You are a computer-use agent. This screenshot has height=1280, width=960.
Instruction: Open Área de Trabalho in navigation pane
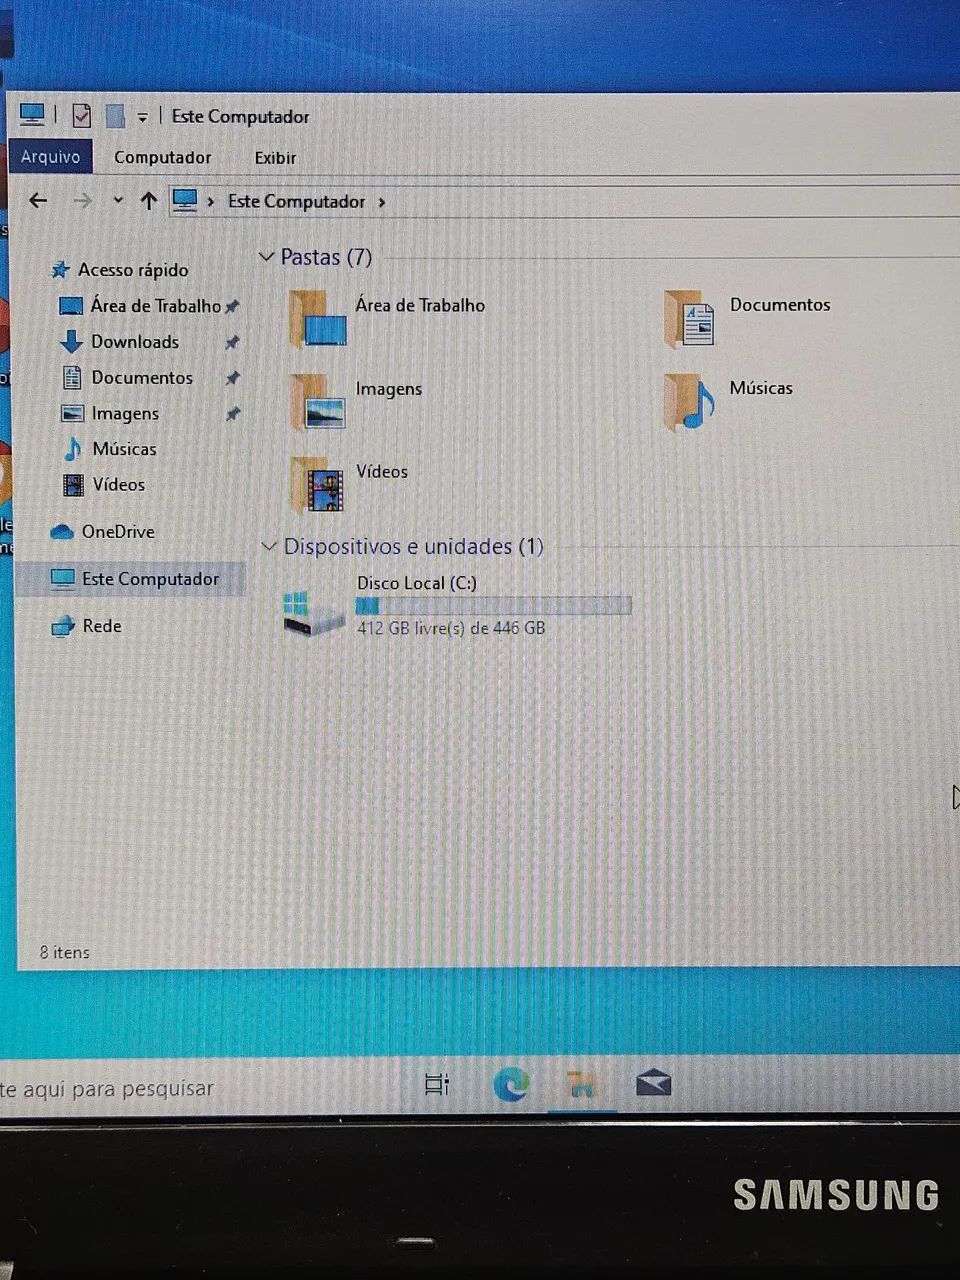pos(155,306)
